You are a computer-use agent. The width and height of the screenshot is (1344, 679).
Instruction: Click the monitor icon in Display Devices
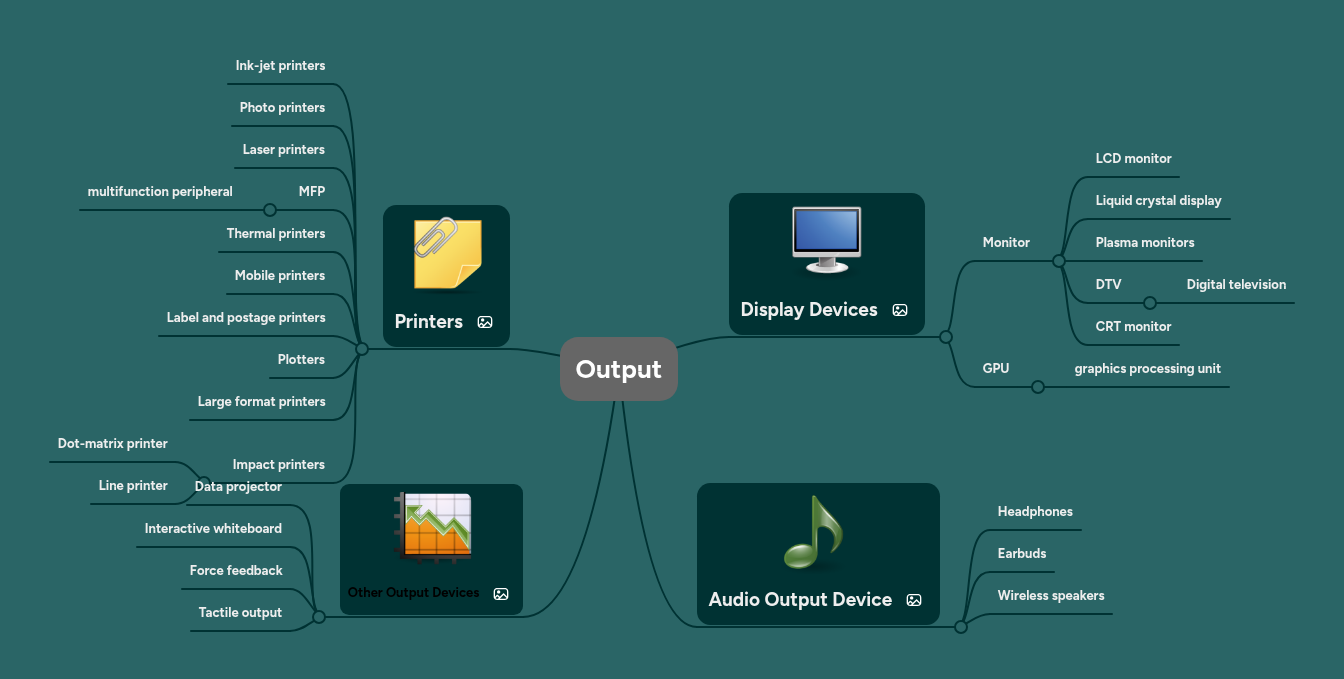(x=826, y=240)
